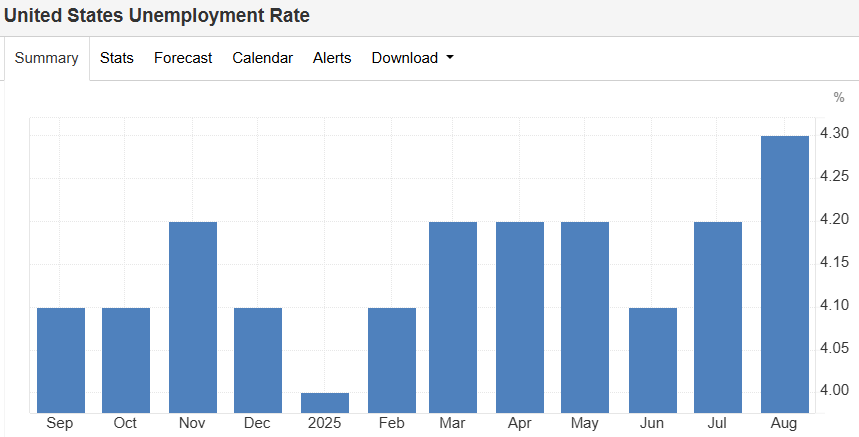Click the shortest bar labeled 2025
The width and height of the screenshot is (859, 437).
[325, 402]
